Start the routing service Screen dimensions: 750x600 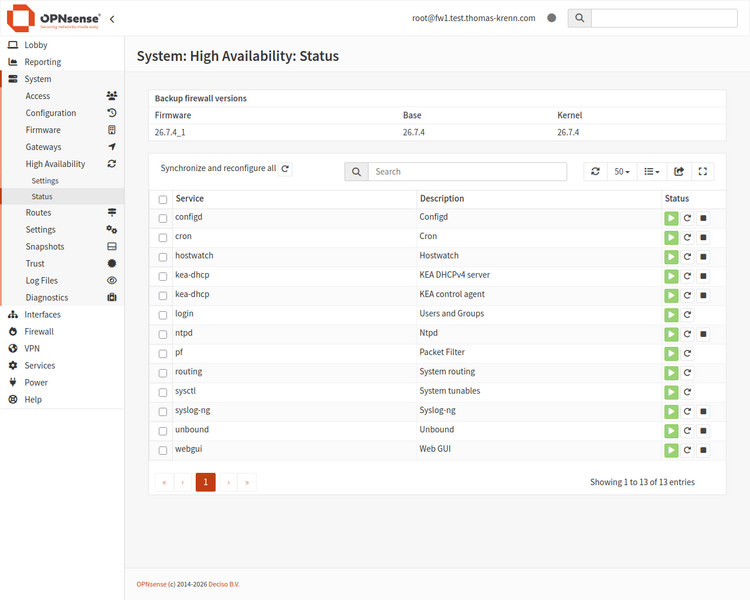click(671, 373)
